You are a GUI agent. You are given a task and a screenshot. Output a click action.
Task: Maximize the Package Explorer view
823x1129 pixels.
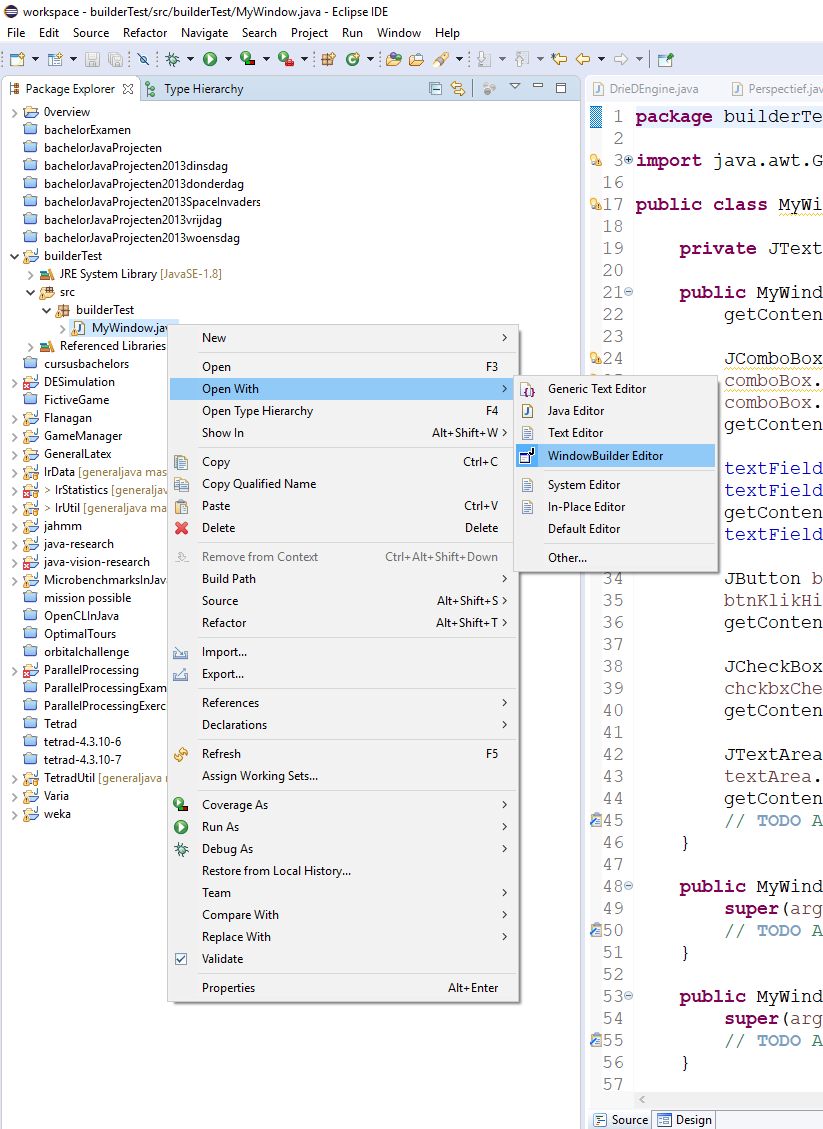coord(561,88)
